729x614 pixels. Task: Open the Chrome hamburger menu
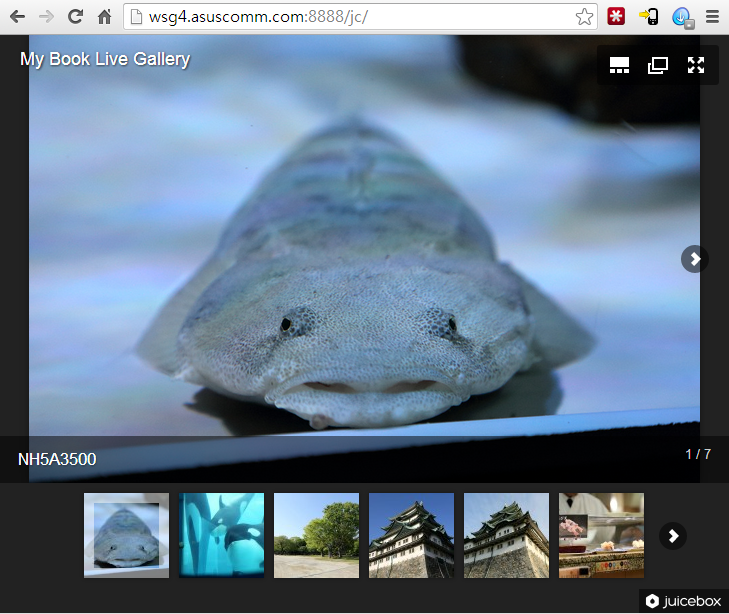(712, 17)
